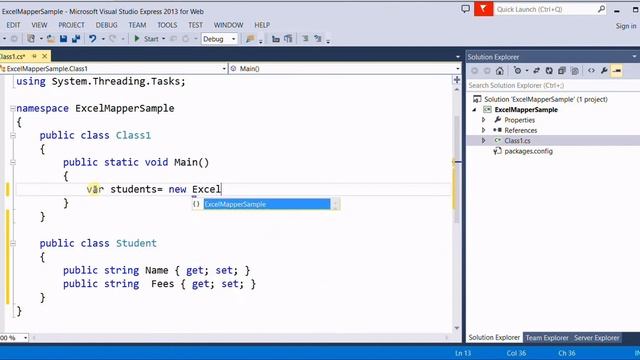Open the red notifications flag icon

(x=483, y=9)
